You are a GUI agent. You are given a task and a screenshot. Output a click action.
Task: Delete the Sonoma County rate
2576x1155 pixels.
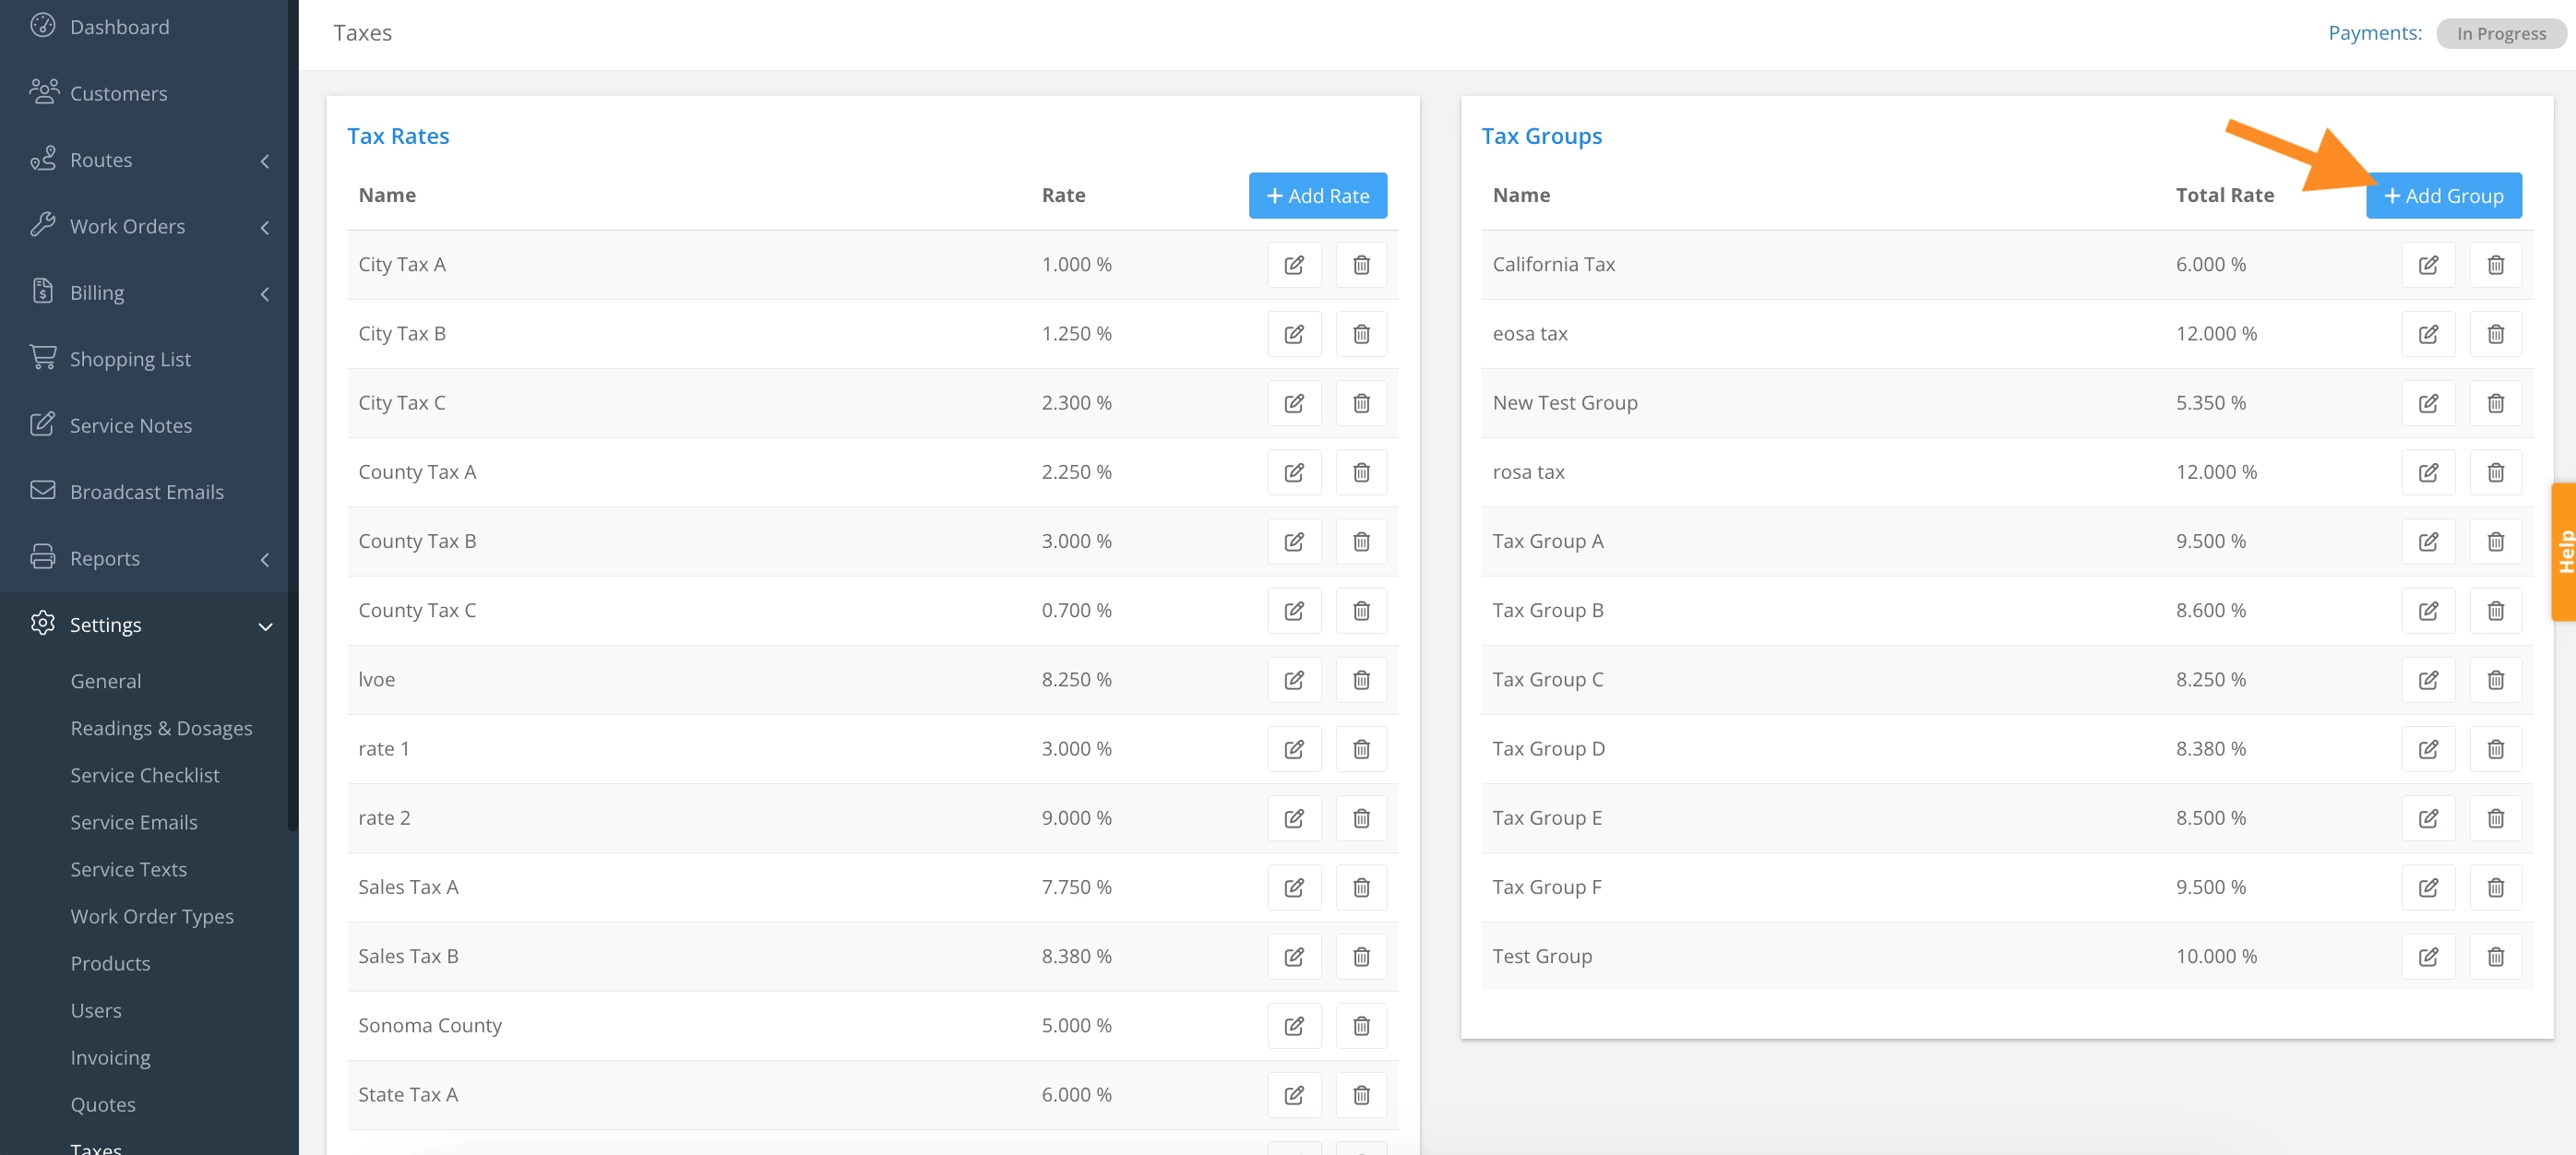point(1361,1026)
